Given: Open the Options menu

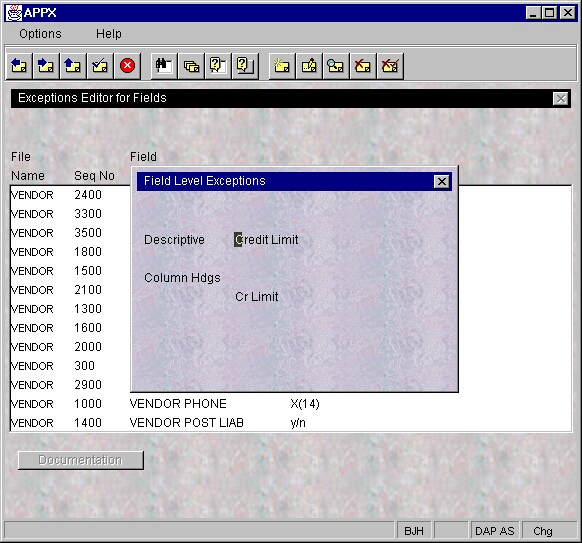Looking at the screenshot, I should pos(40,34).
